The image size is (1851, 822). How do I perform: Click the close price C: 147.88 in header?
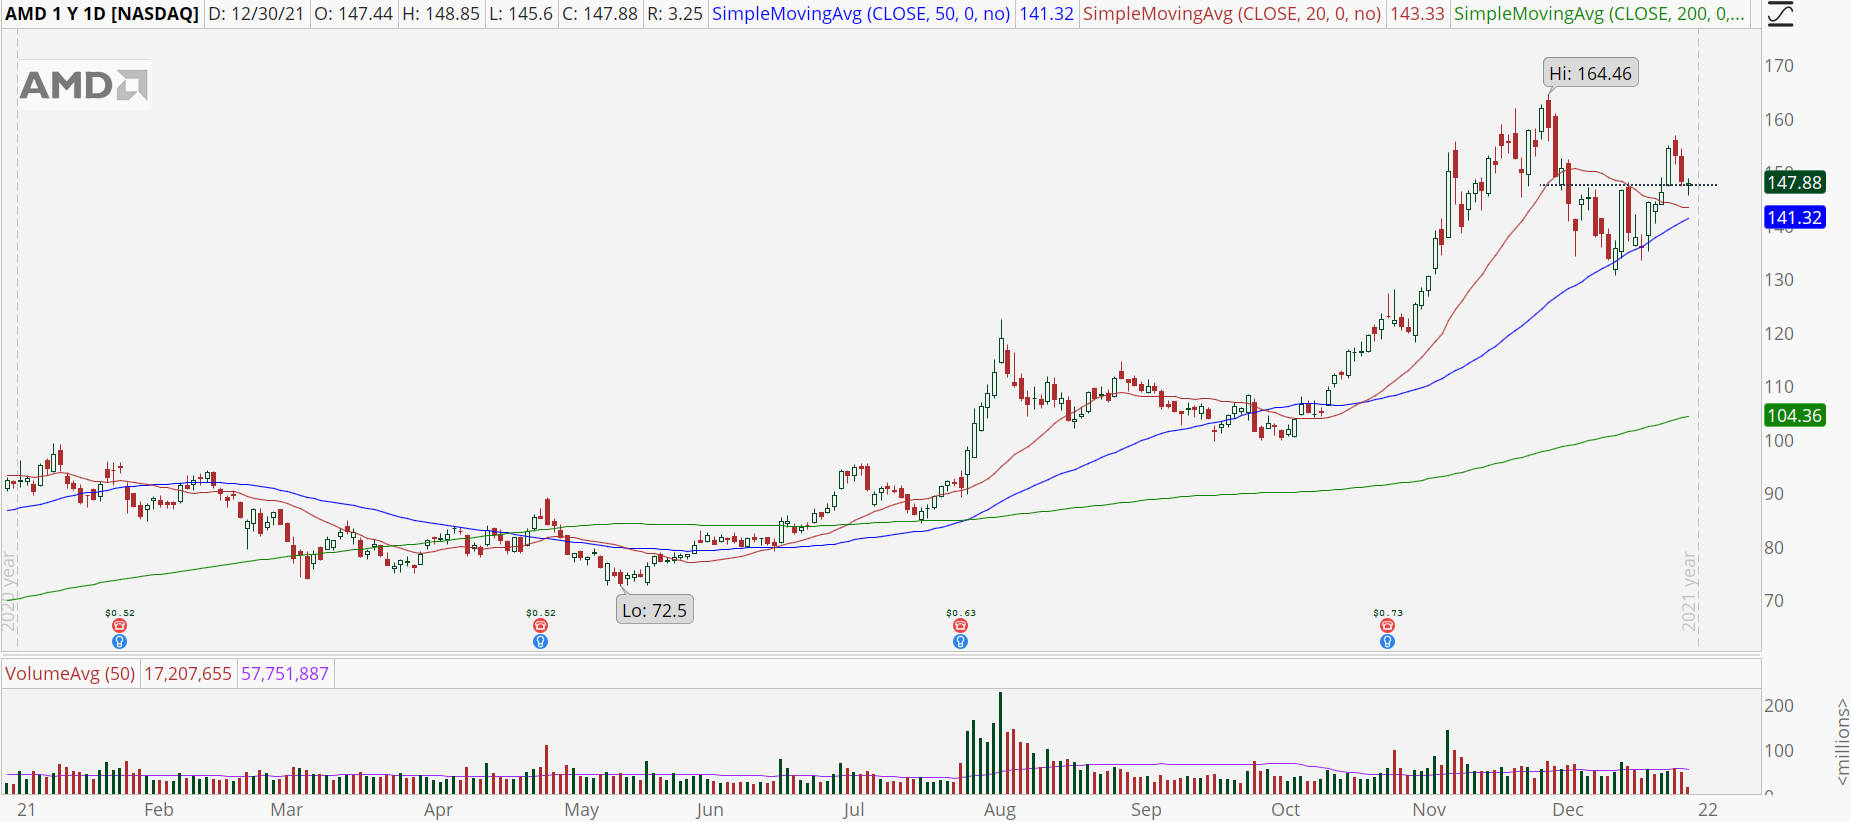(600, 14)
